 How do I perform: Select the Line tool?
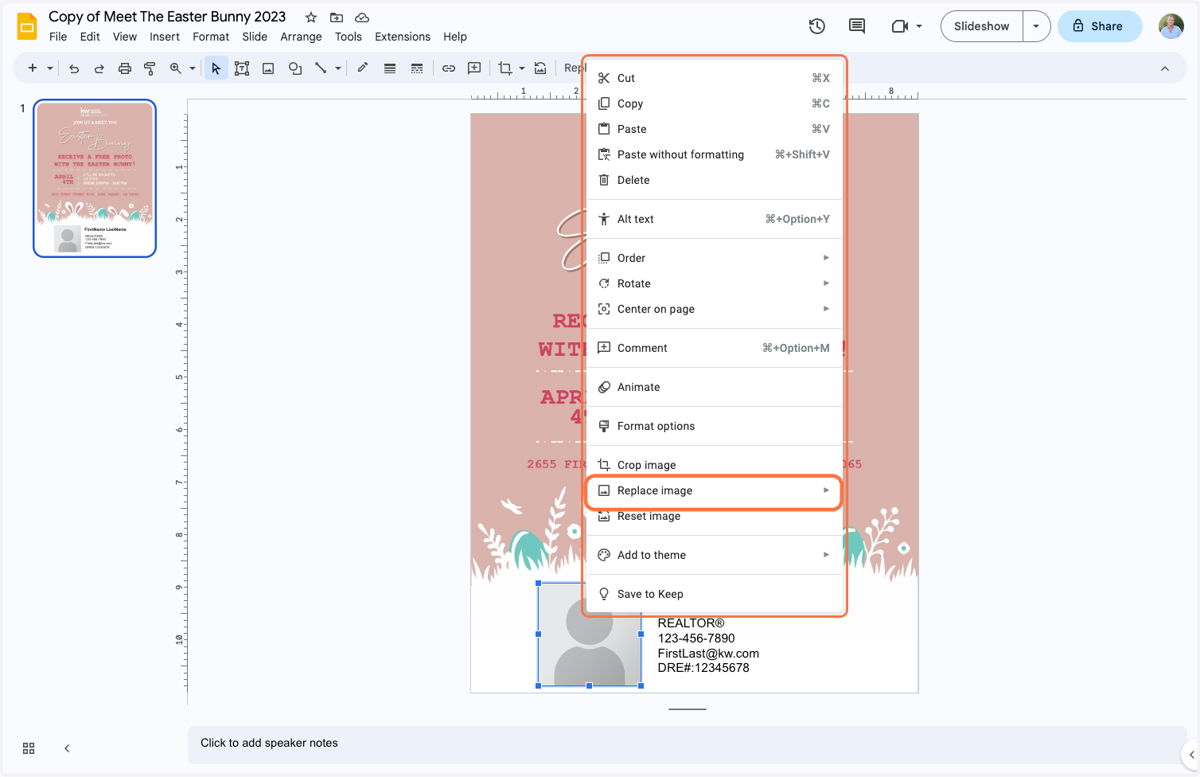pos(321,68)
